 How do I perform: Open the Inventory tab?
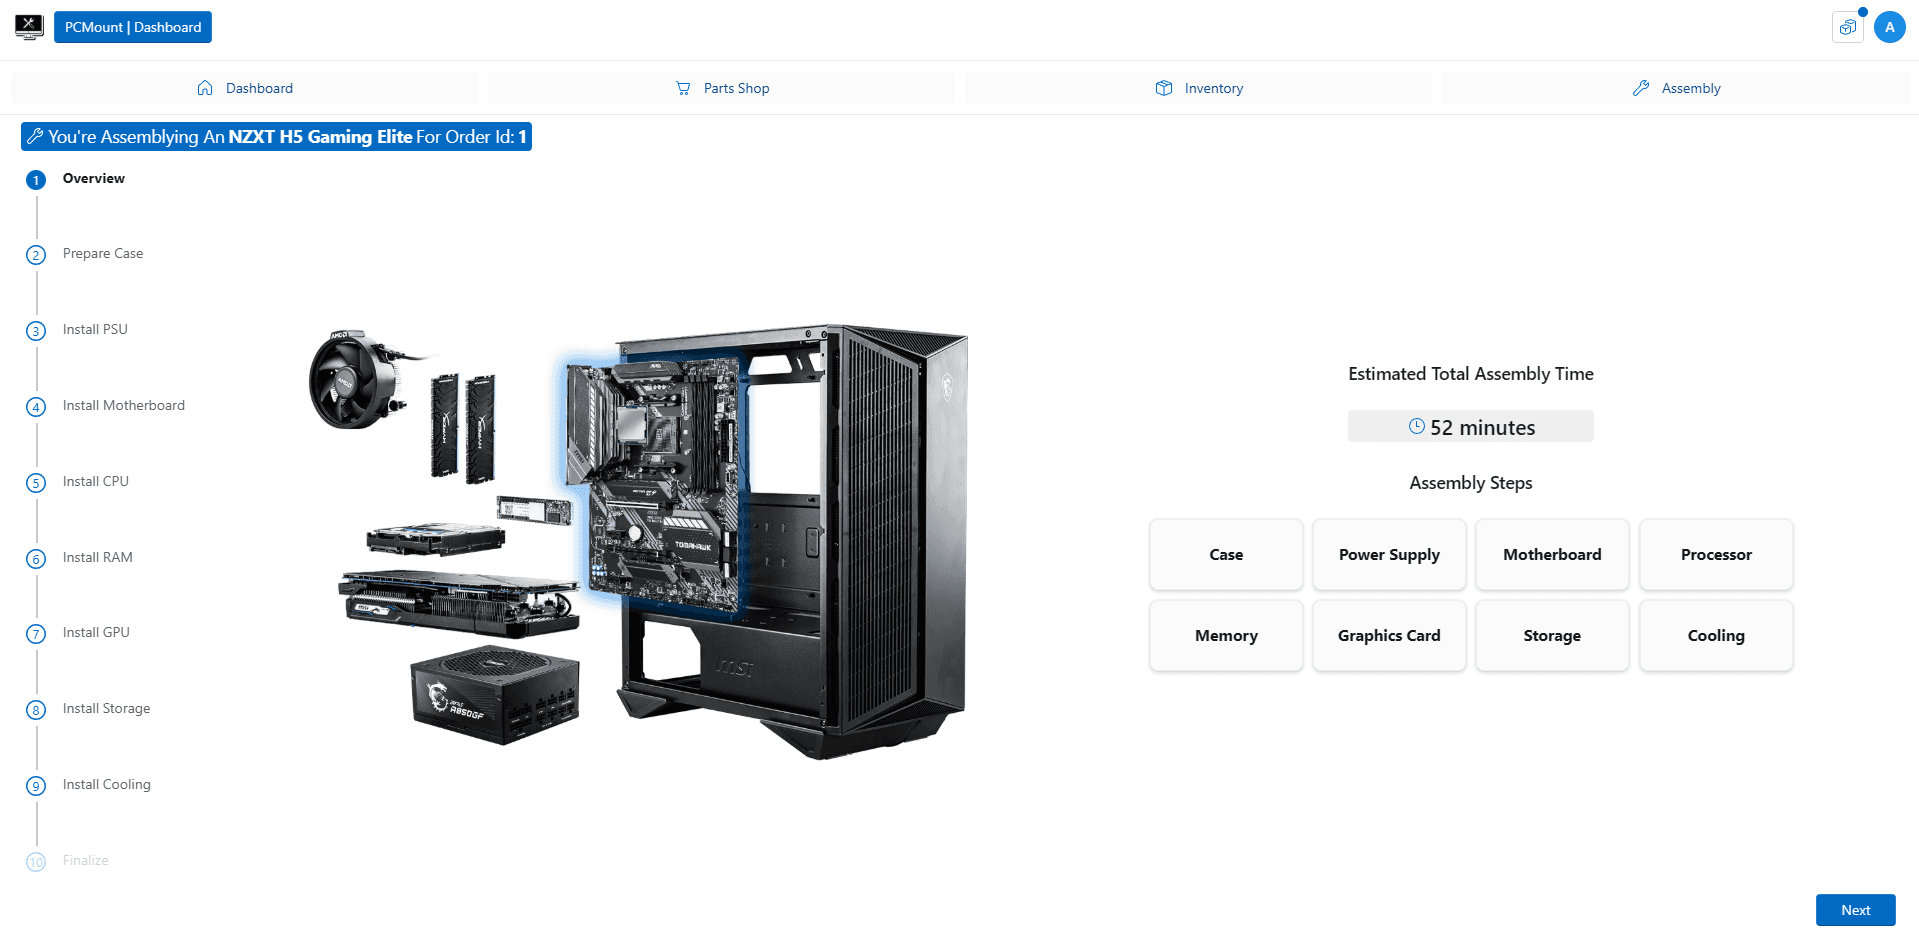1198,88
